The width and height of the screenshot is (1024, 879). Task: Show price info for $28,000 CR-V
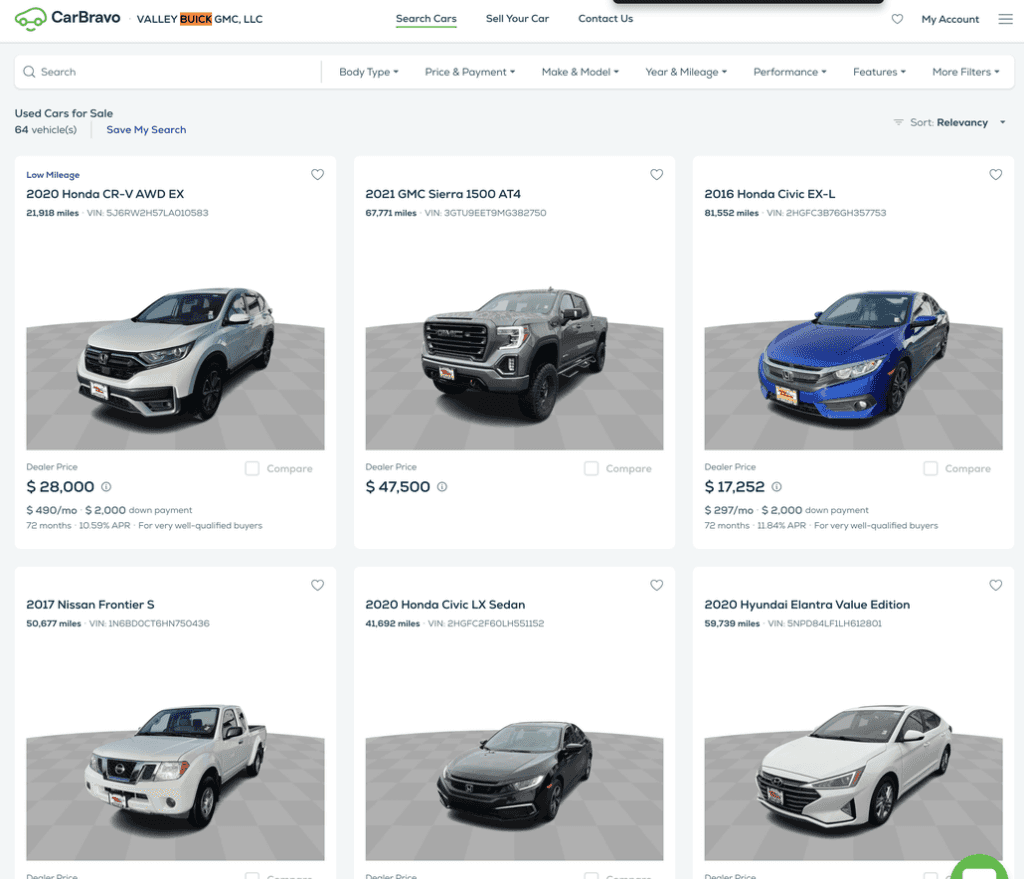coord(106,487)
